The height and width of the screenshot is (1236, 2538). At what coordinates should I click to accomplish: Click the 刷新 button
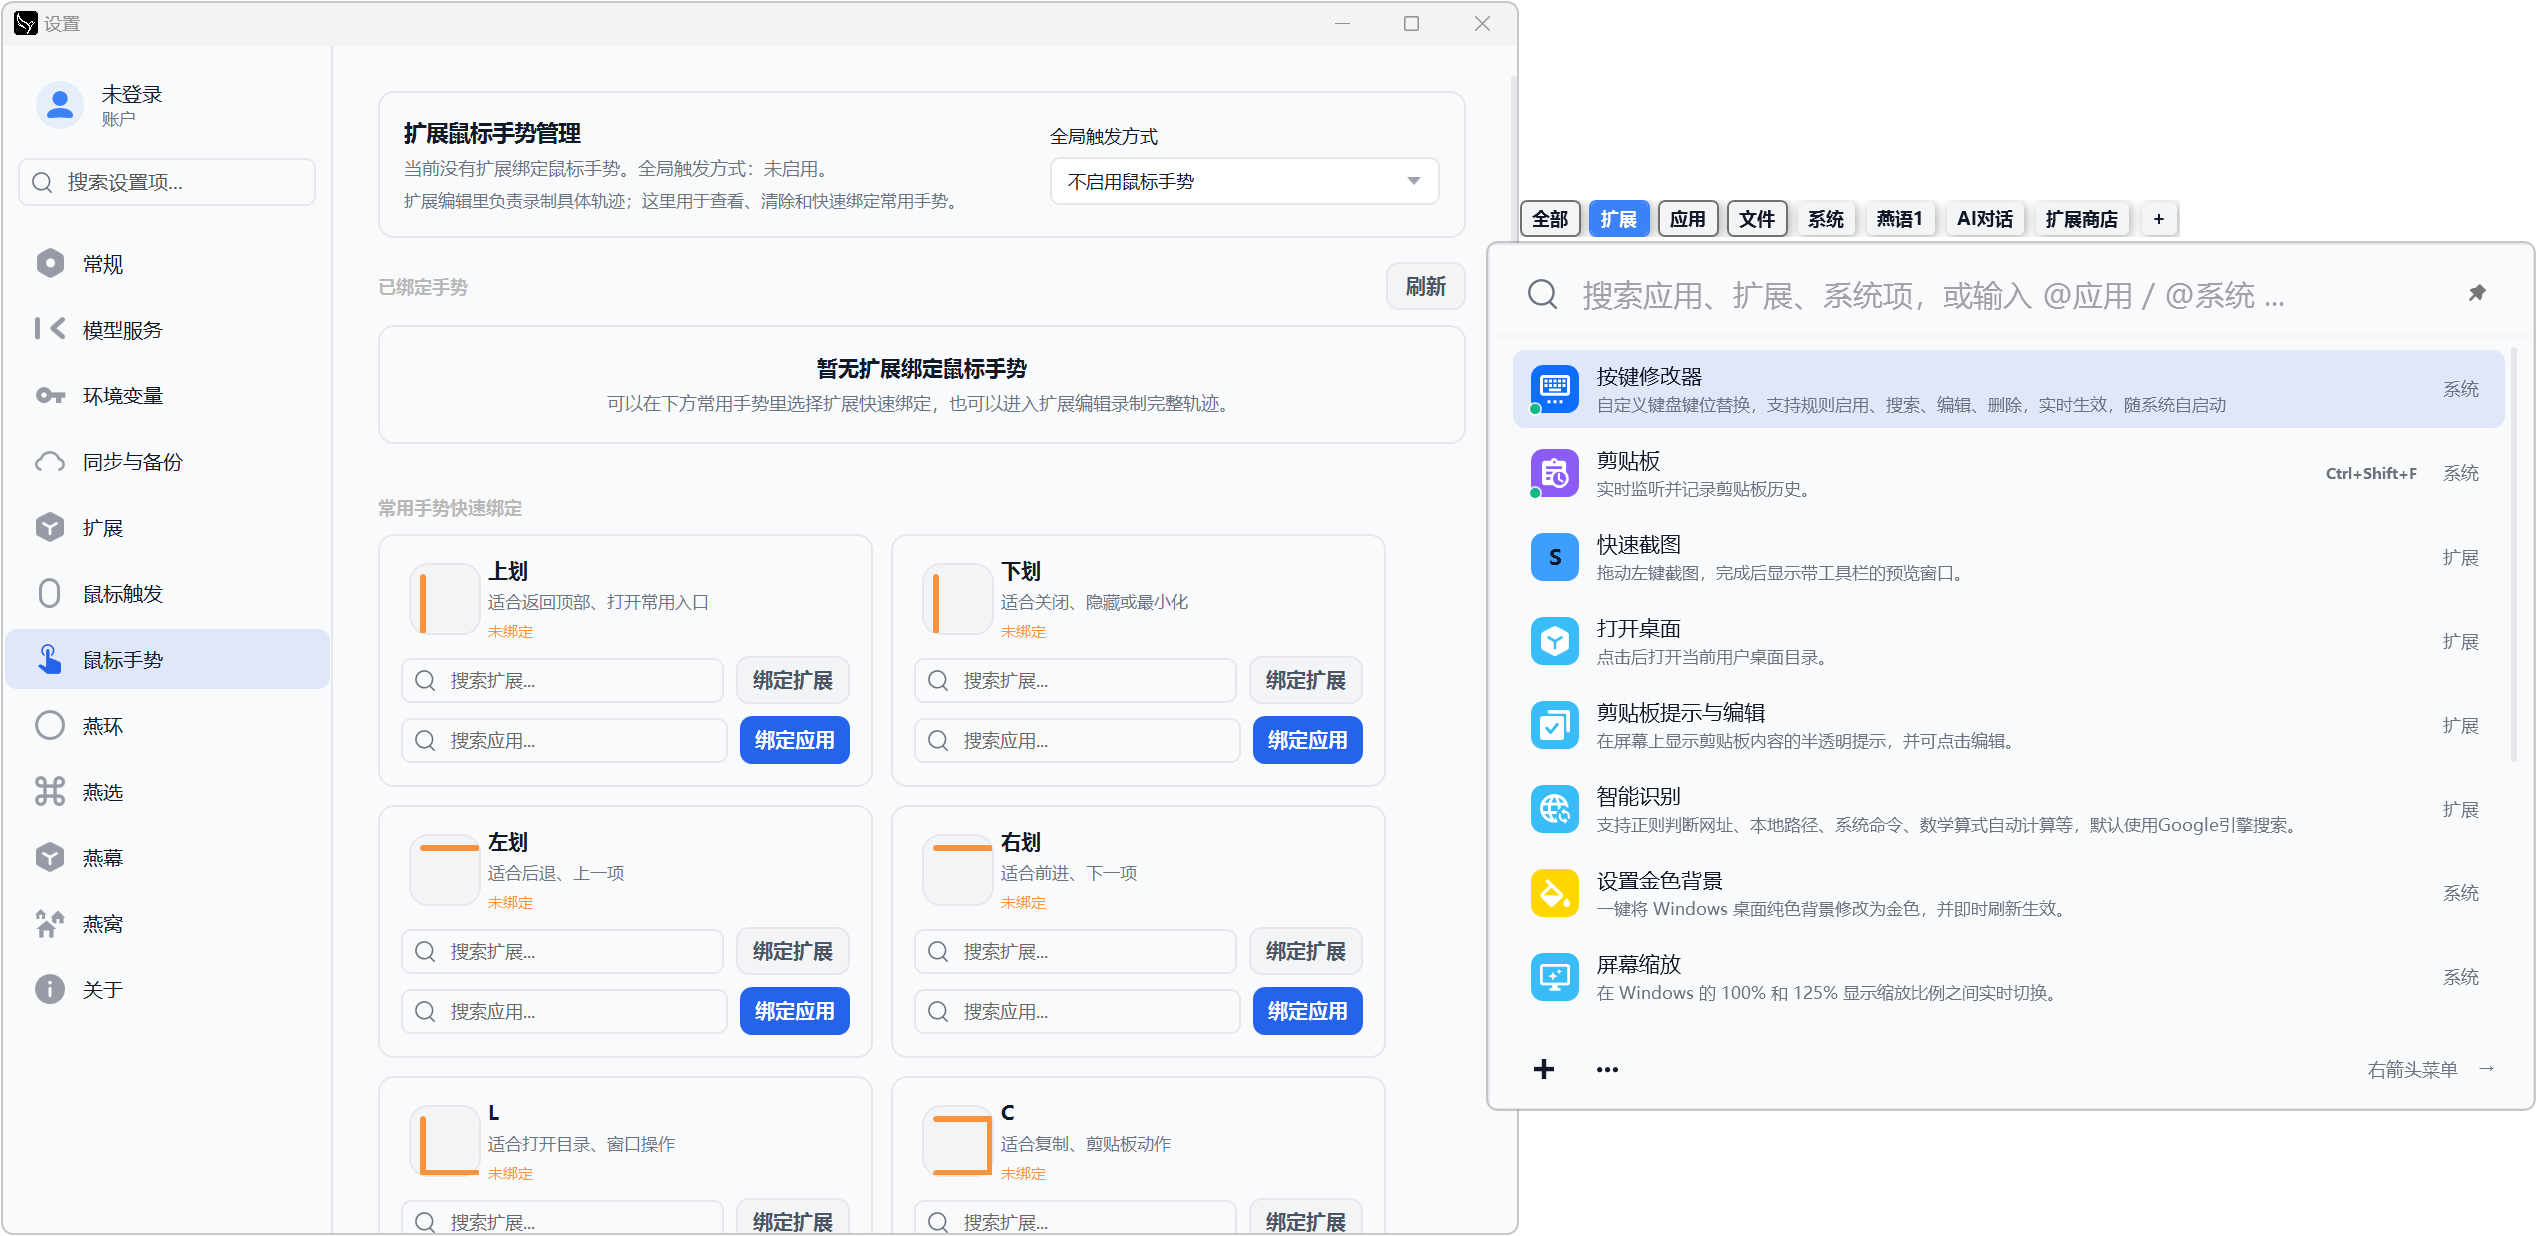pos(1425,287)
